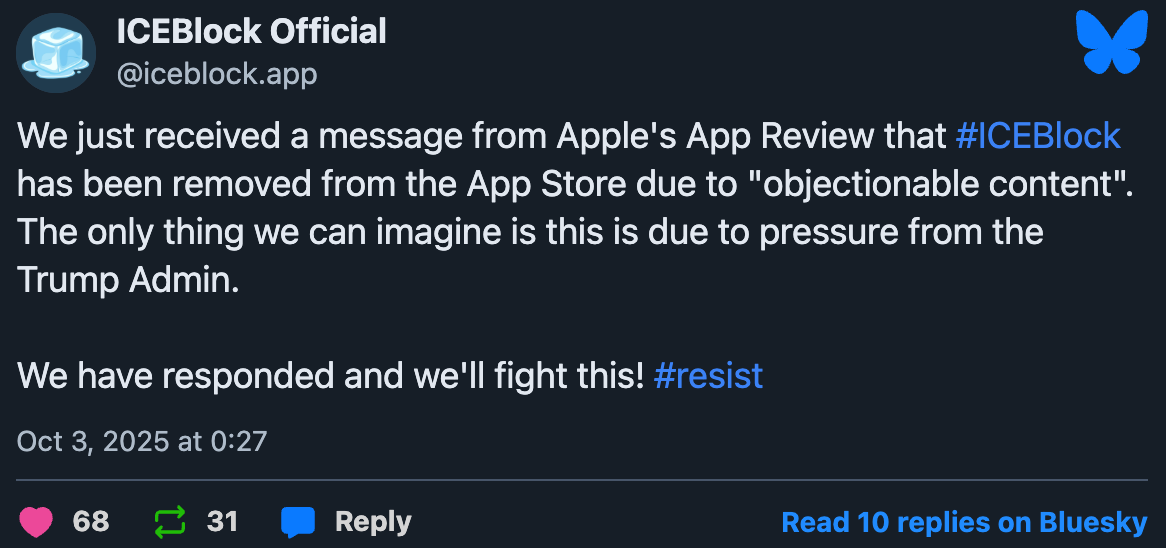Click the words "Trump Admin."
This screenshot has height=548, width=1166.
click(129, 280)
